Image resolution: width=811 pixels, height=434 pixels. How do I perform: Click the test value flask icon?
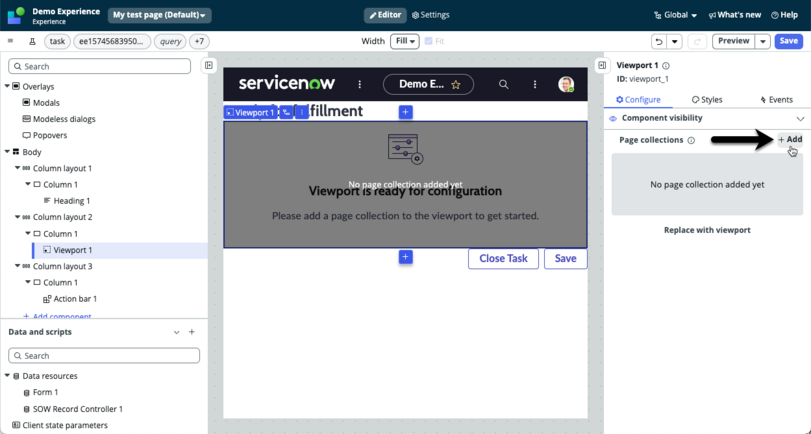click(x=32, y=41)
